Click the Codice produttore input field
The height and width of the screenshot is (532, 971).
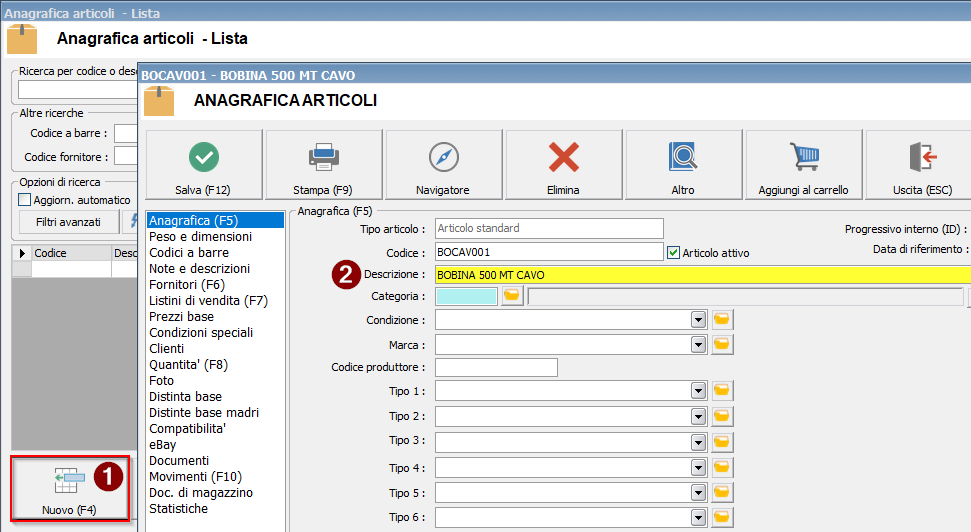pyautogui.click(x=496, y=368)
